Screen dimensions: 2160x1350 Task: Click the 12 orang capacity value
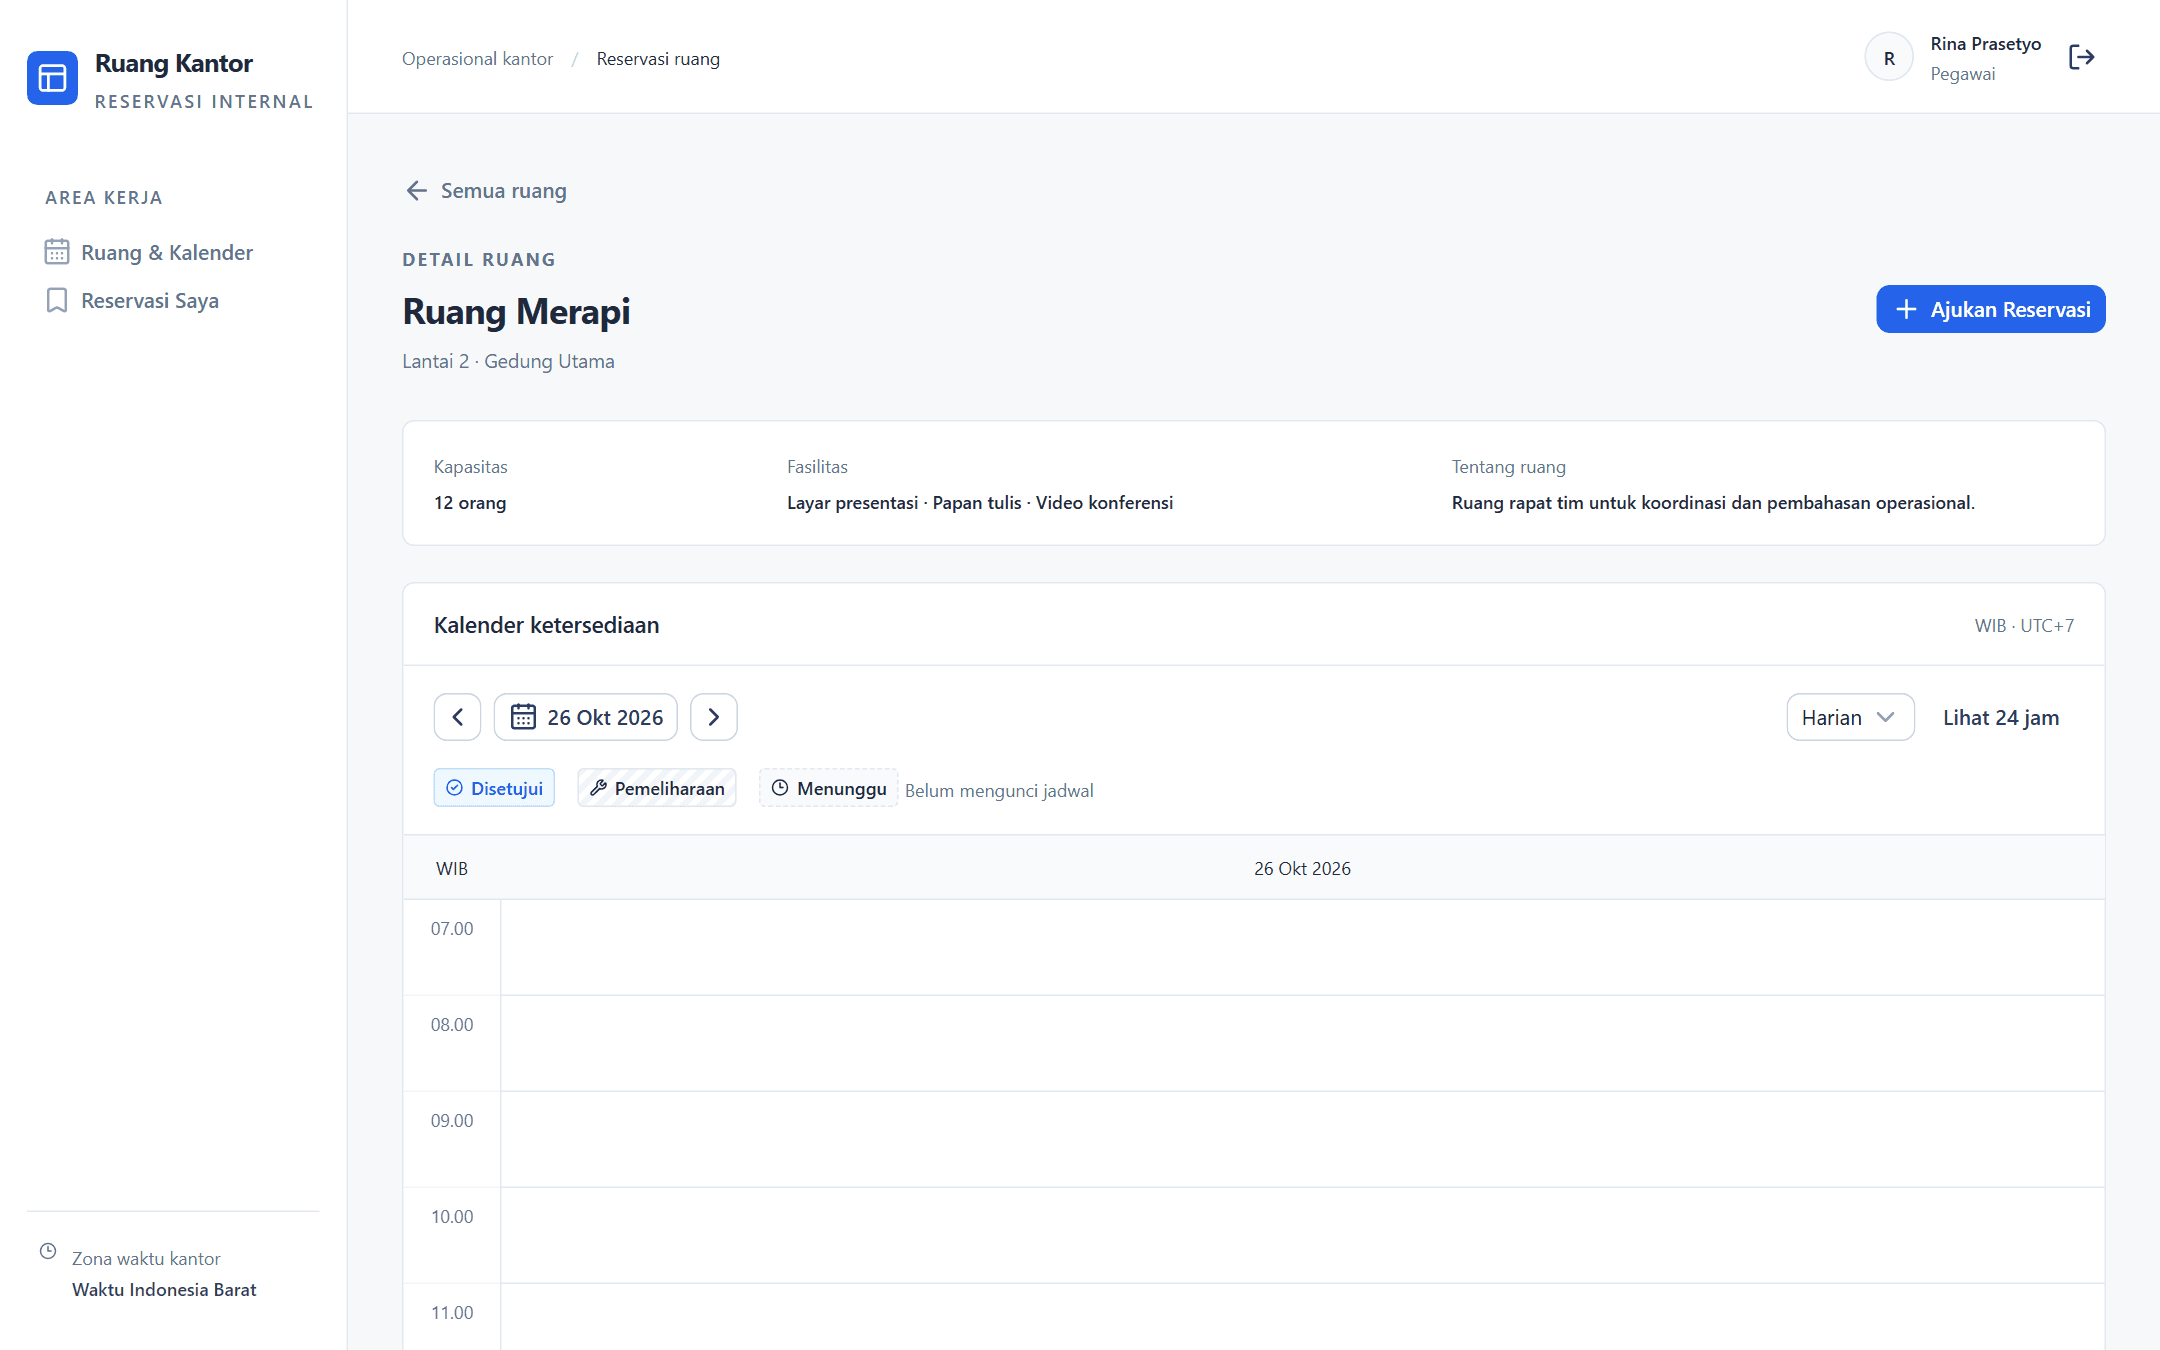pyautogui.click(x=470, y=502)
